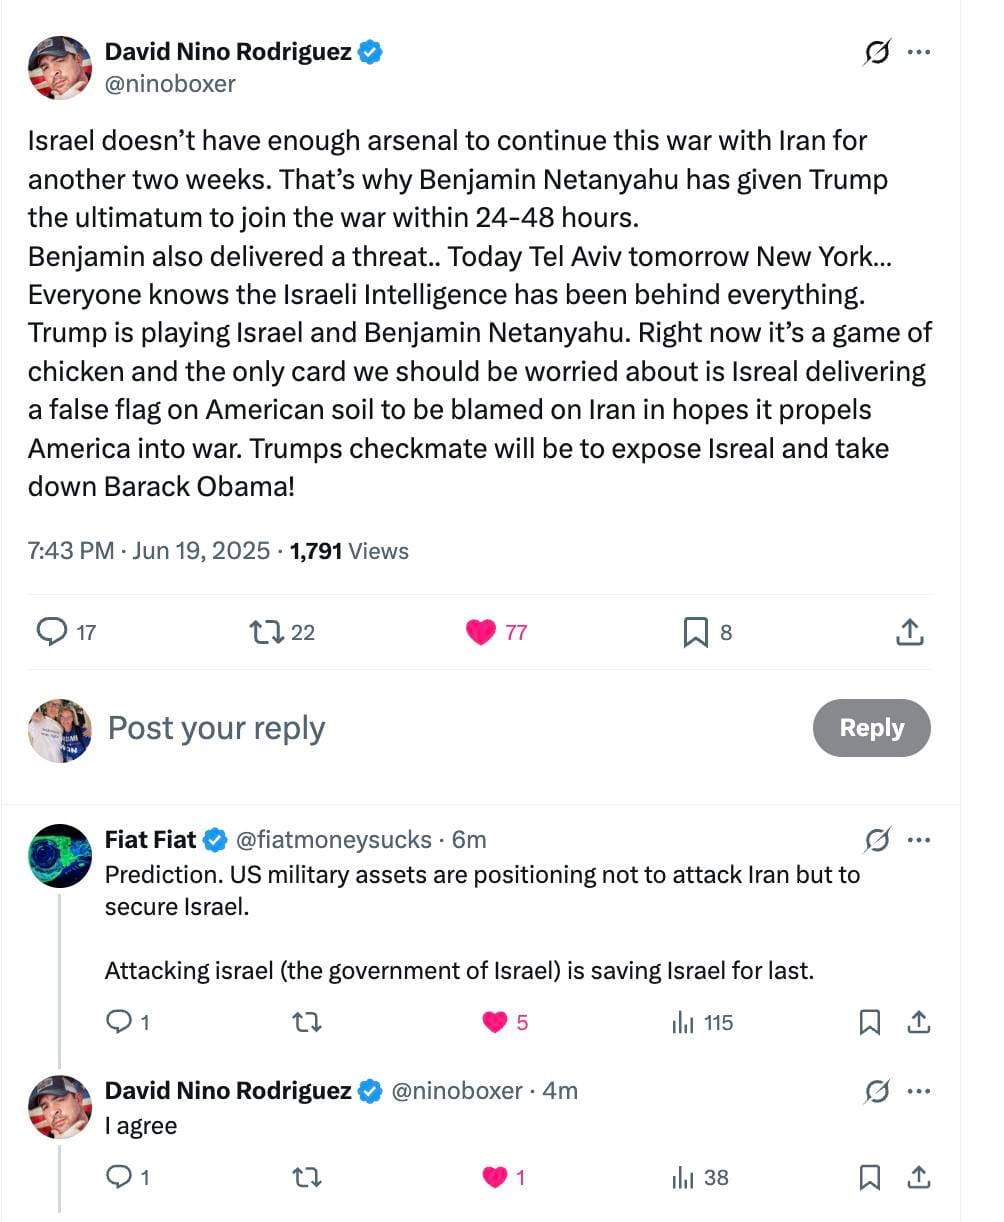
Task: Like the main post by David Nino Rodriguez
Action: coord(481,632)
